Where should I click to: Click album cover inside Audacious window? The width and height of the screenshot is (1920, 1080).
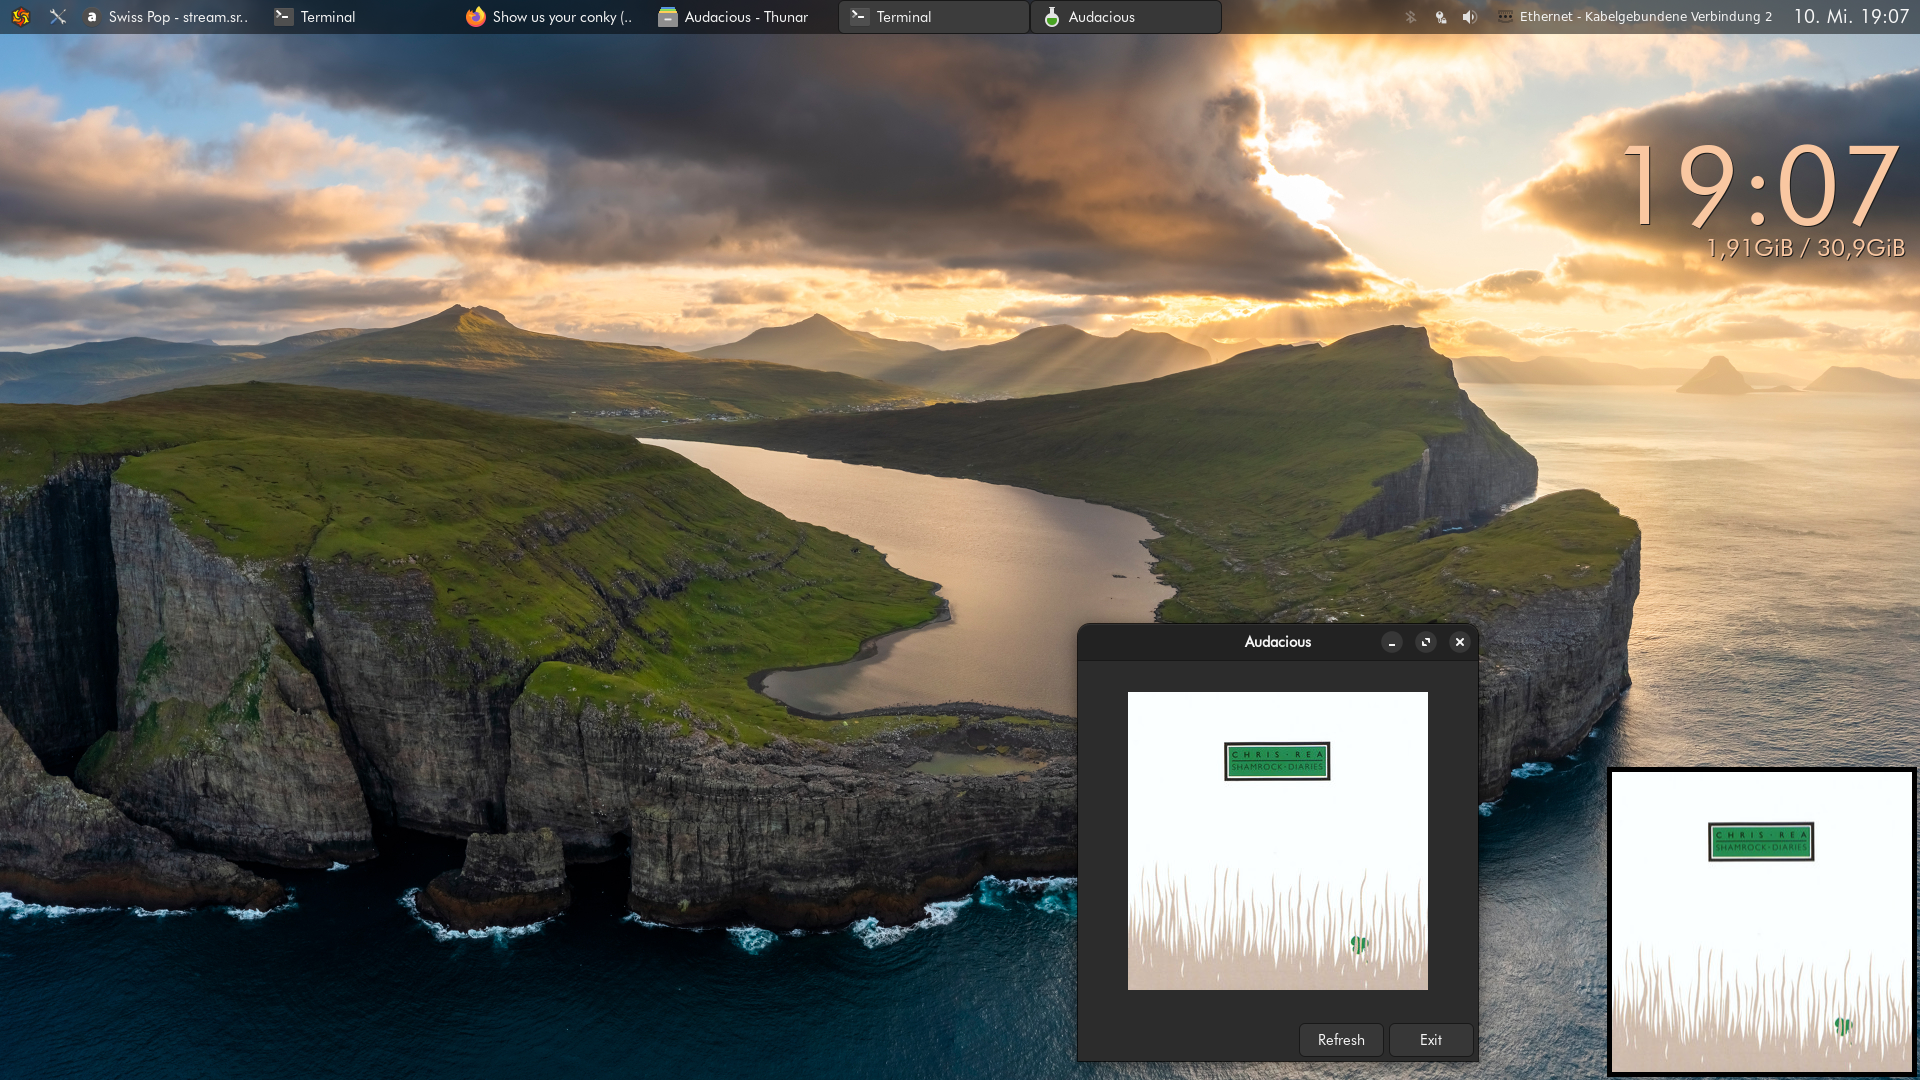pos(1277,840)
